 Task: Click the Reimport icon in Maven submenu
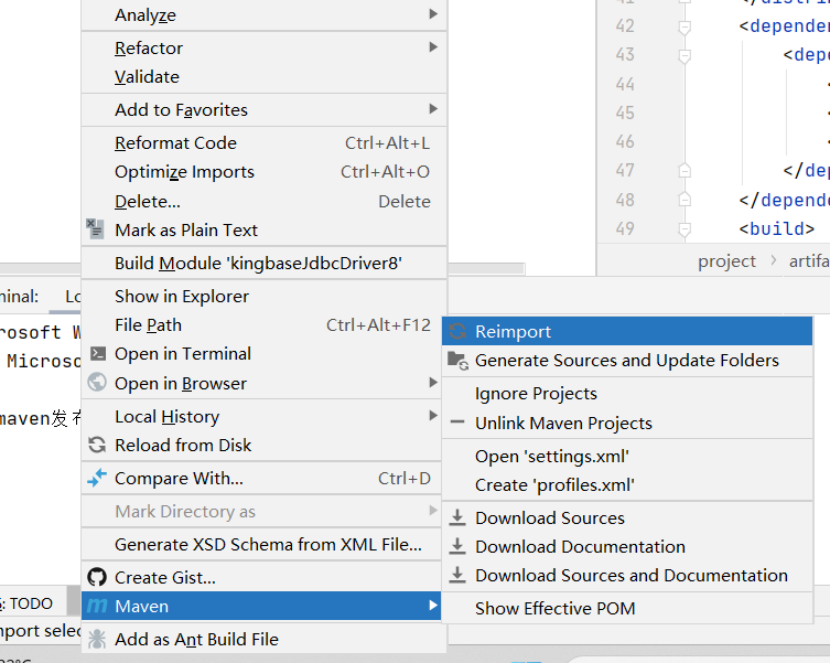pyautogui.click(x=457, y=332)
